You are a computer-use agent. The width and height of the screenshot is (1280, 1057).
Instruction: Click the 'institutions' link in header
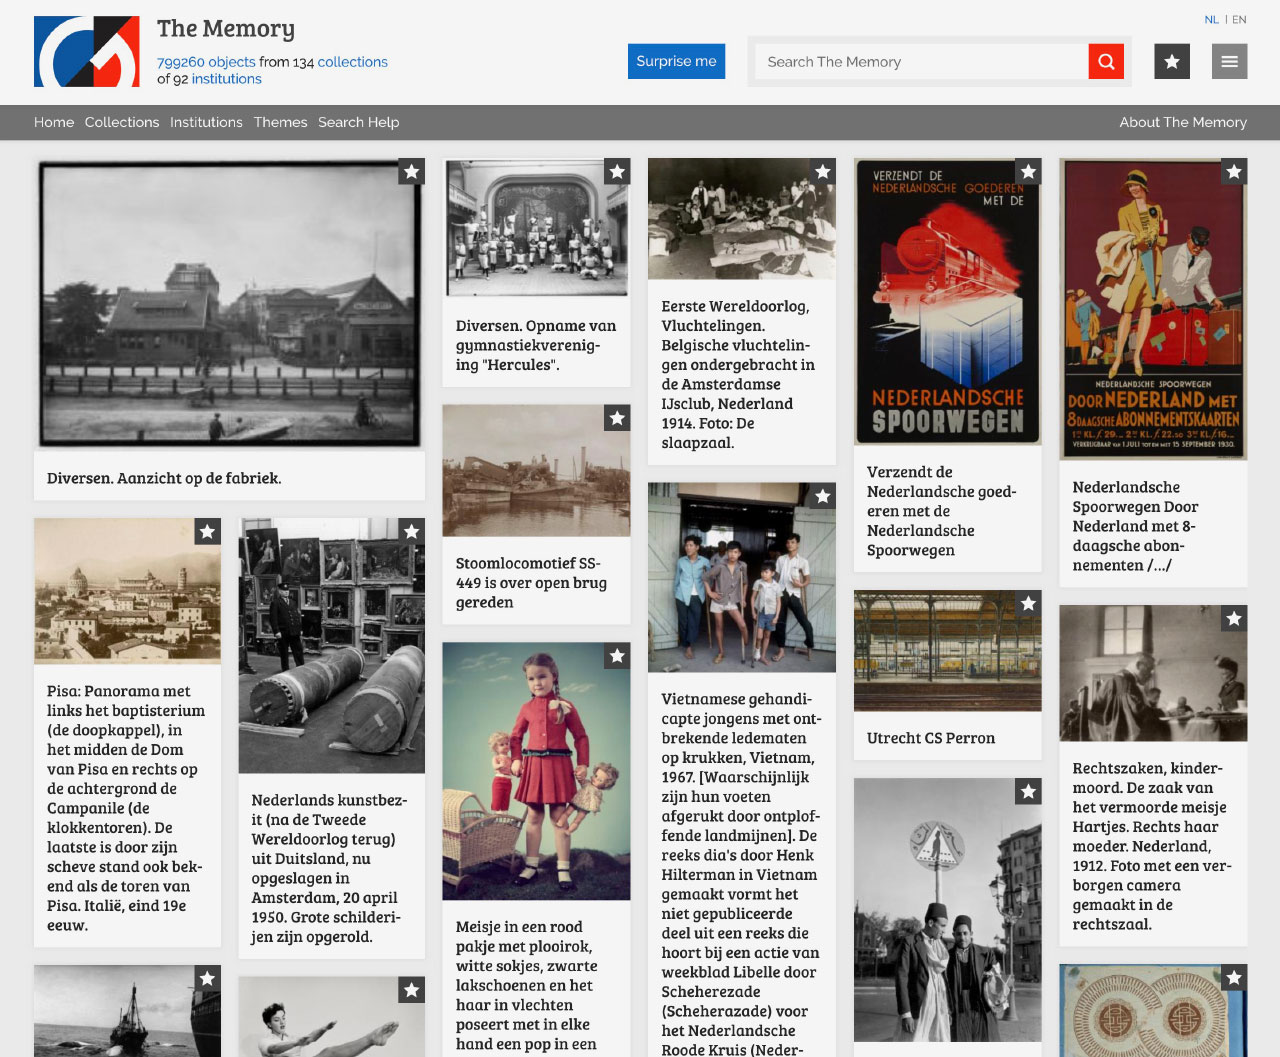(x=227, y=79)
